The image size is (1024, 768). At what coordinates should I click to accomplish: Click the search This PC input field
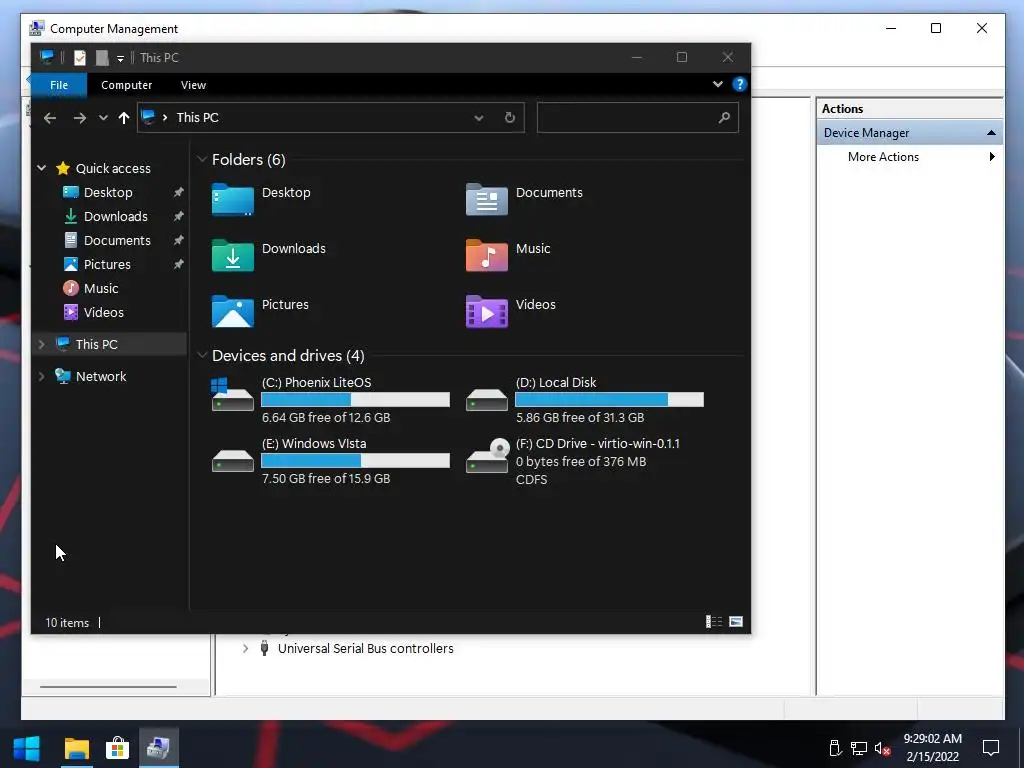(x=637, y=118)
